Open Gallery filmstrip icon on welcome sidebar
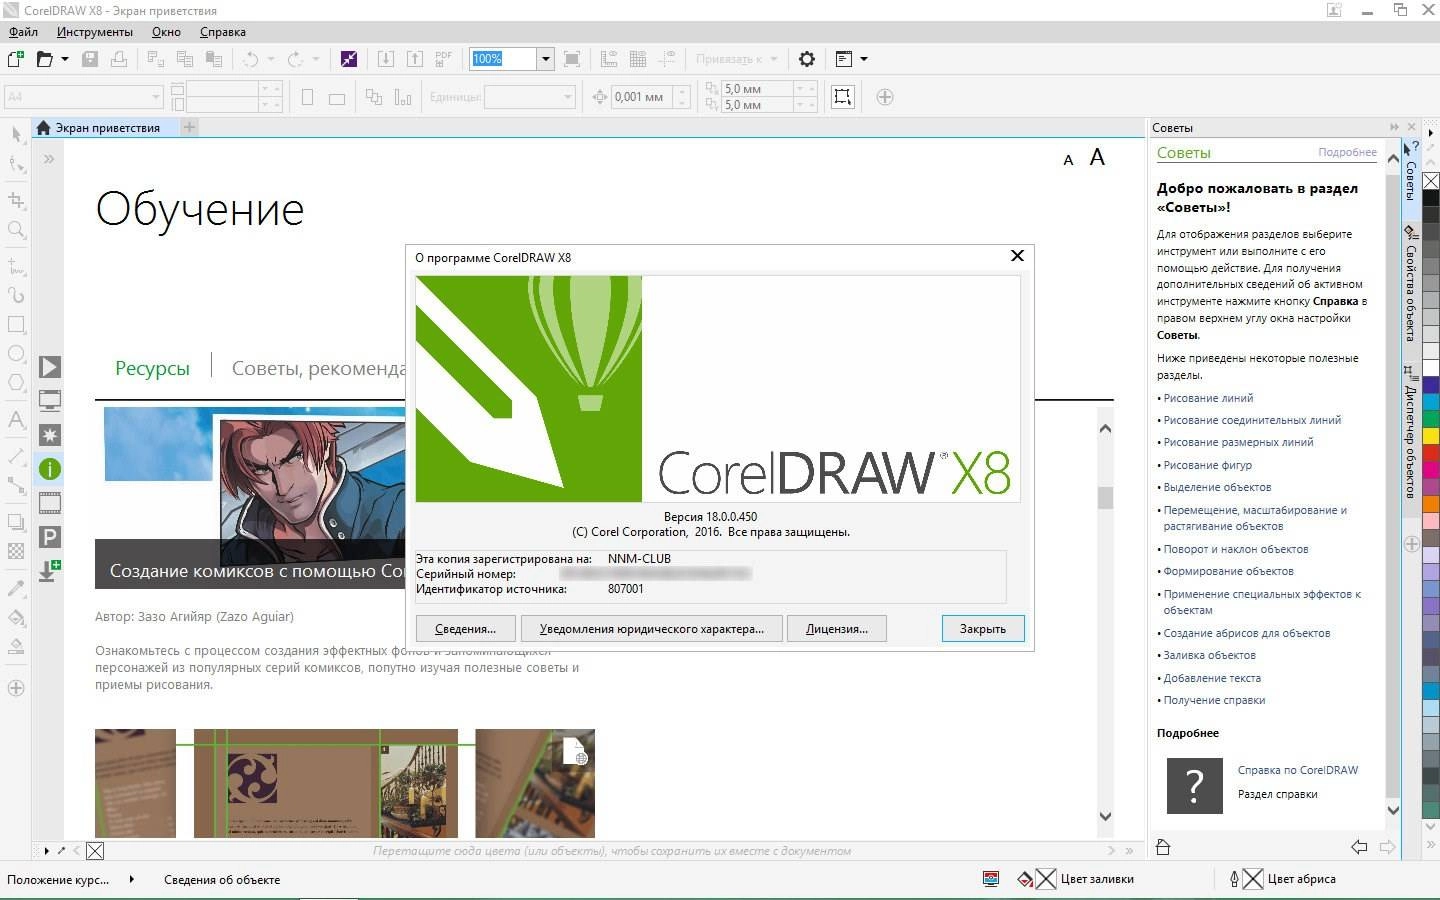1440x900 pixels. tap(50, 502)
